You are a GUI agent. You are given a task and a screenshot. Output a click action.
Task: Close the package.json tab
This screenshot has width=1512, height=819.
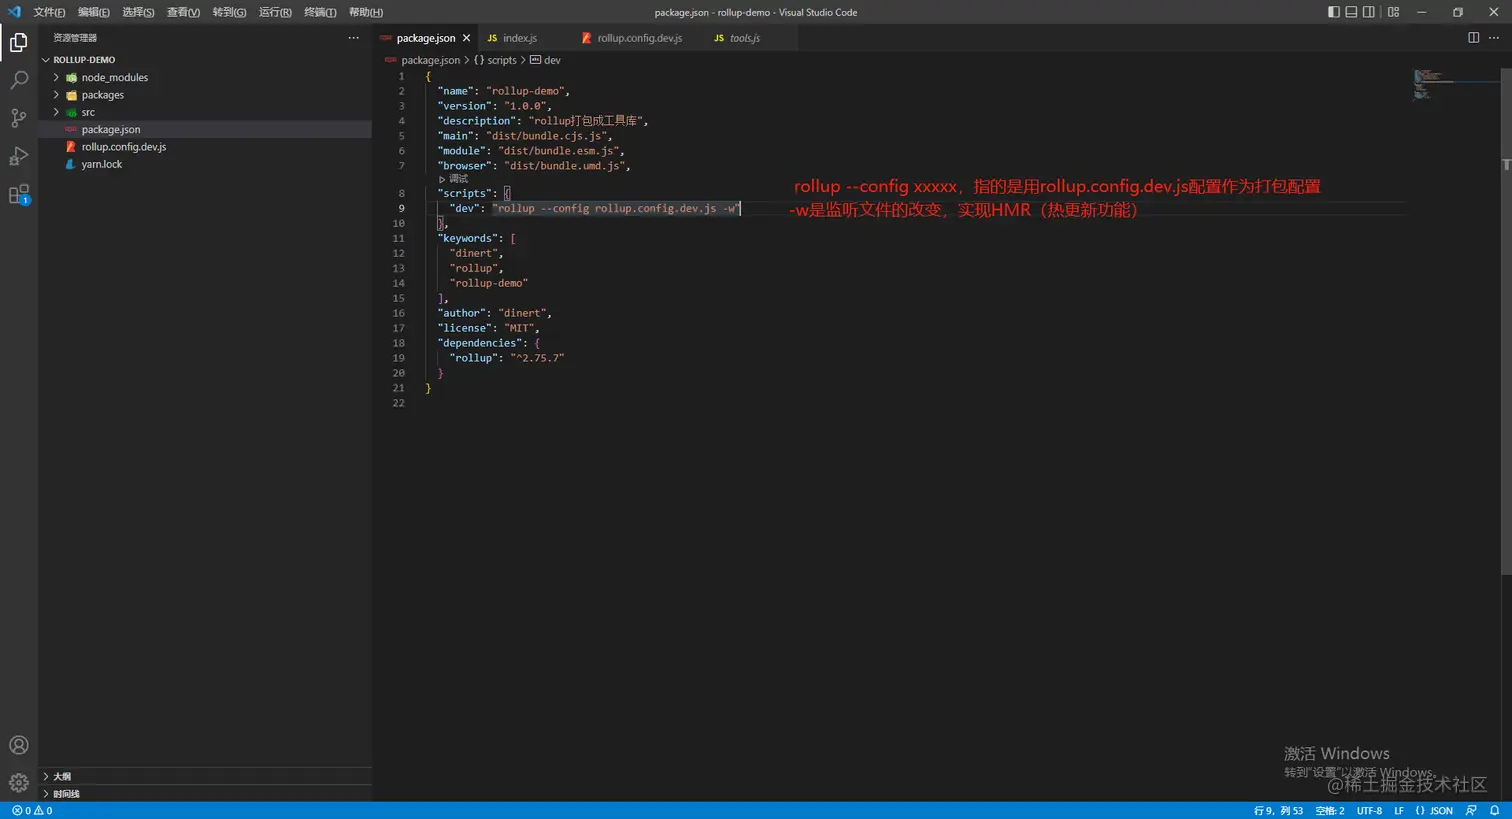[466, 38]
